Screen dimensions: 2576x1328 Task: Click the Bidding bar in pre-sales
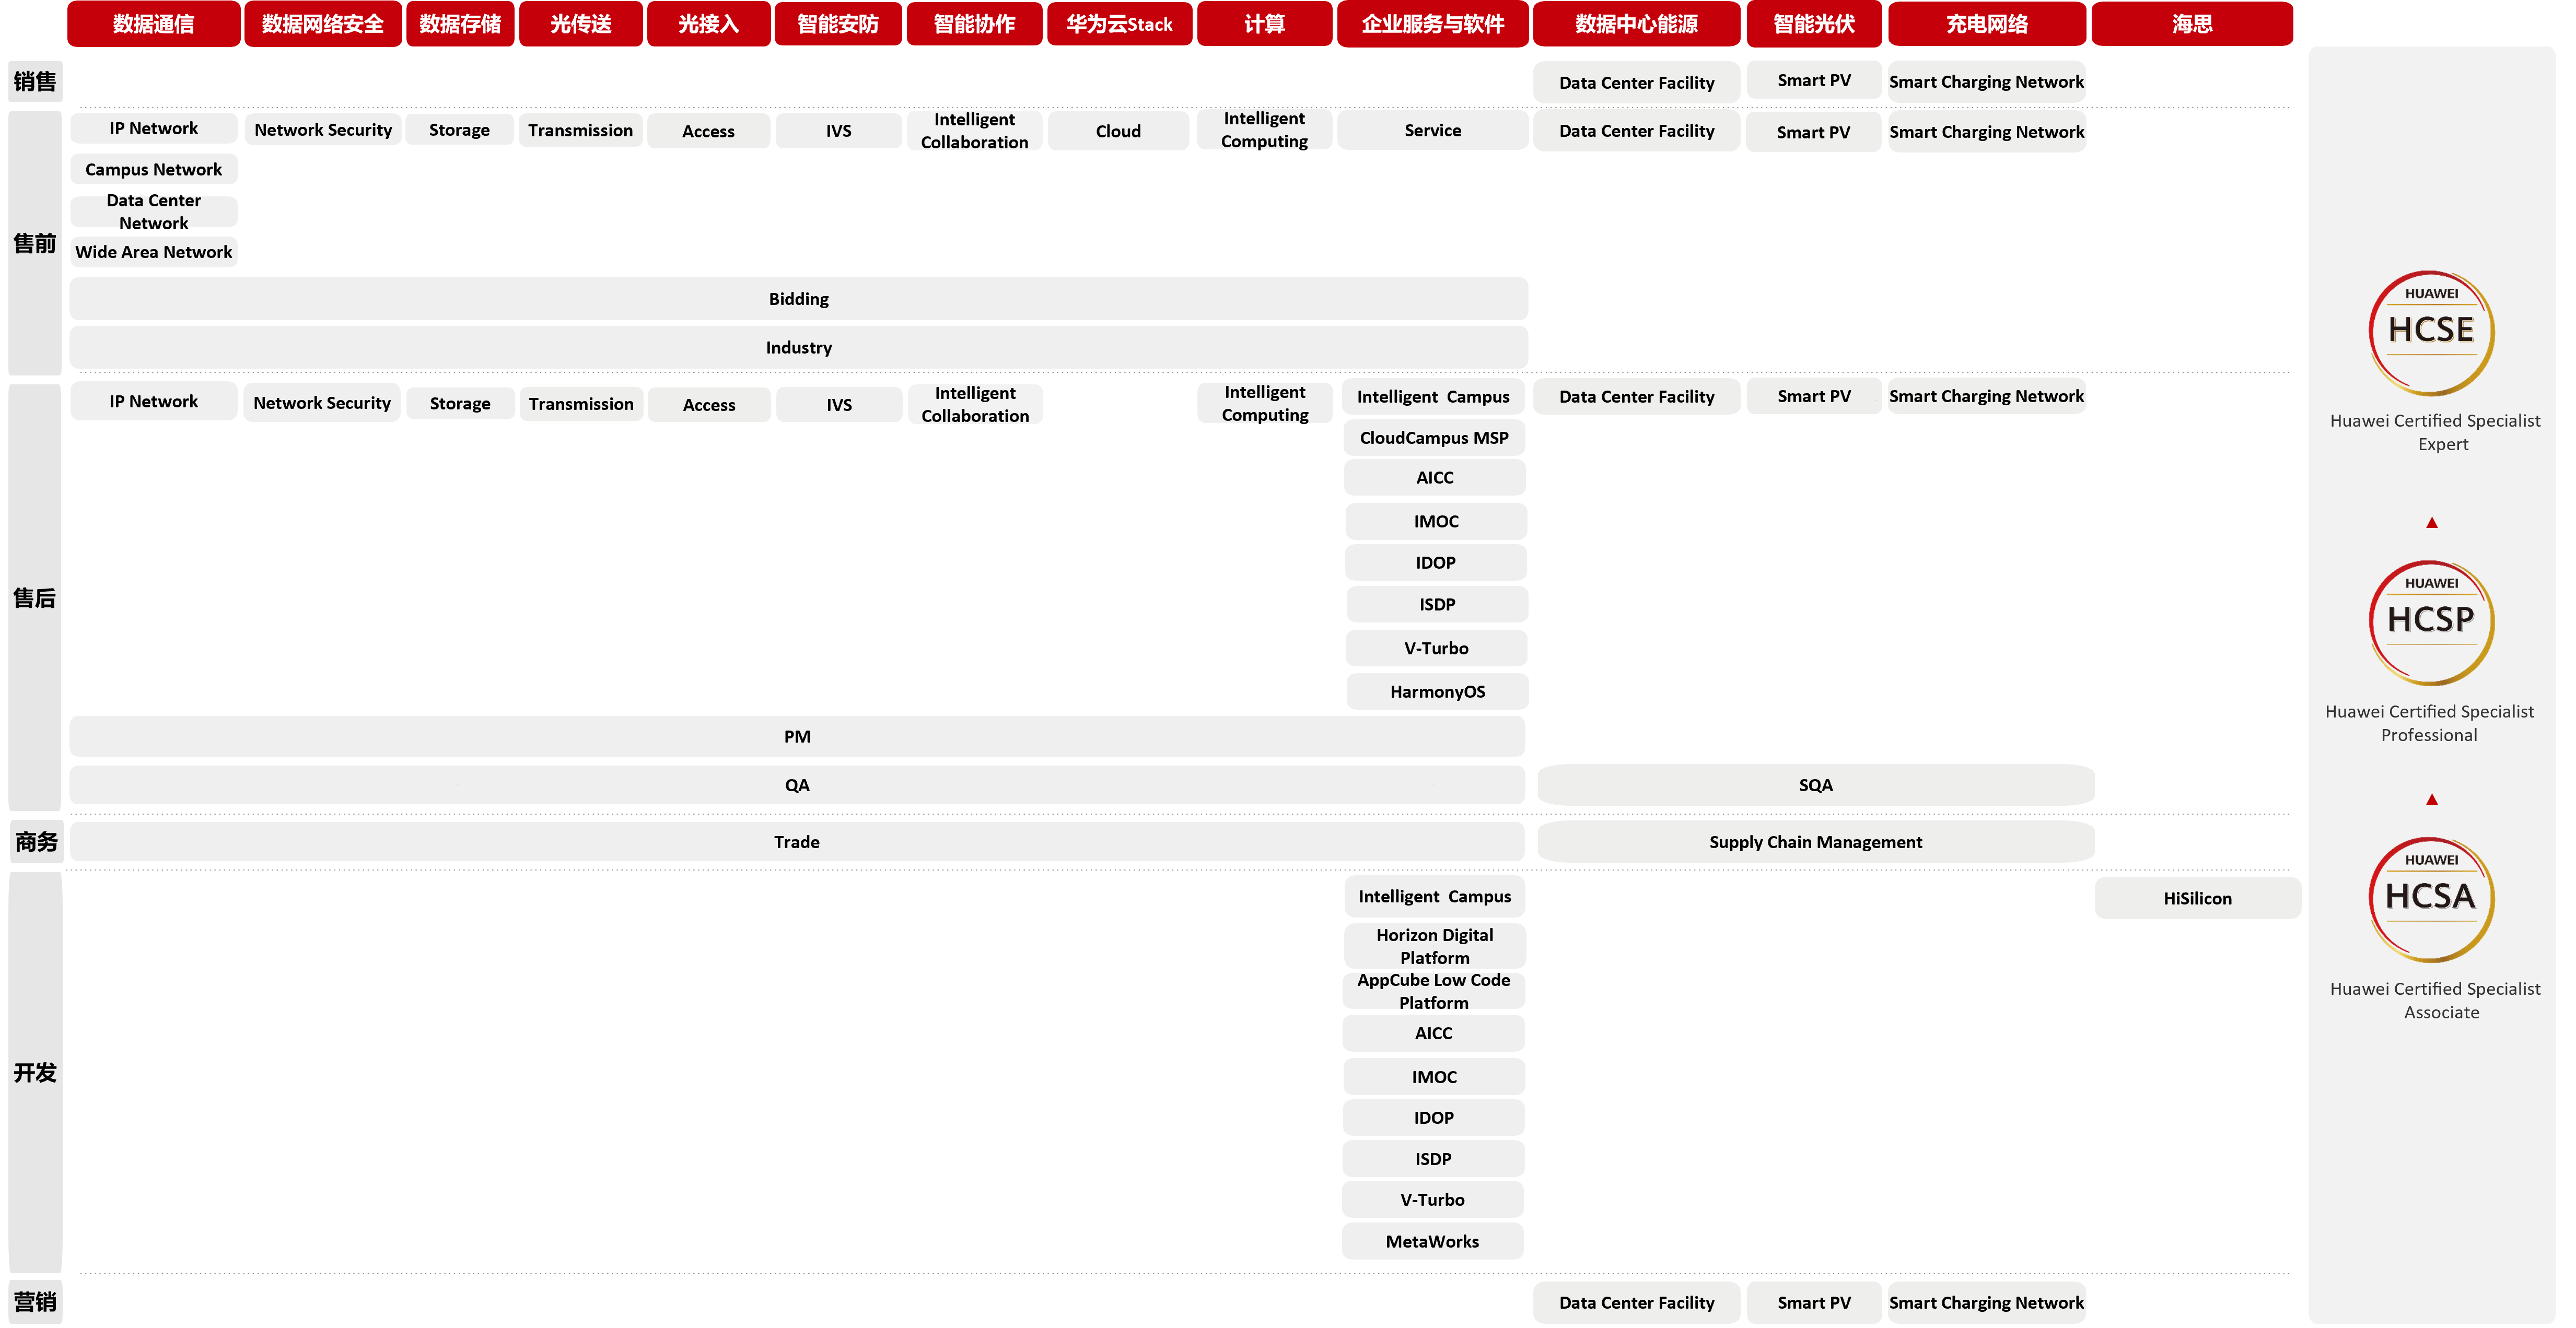click(x=798, y=299)
